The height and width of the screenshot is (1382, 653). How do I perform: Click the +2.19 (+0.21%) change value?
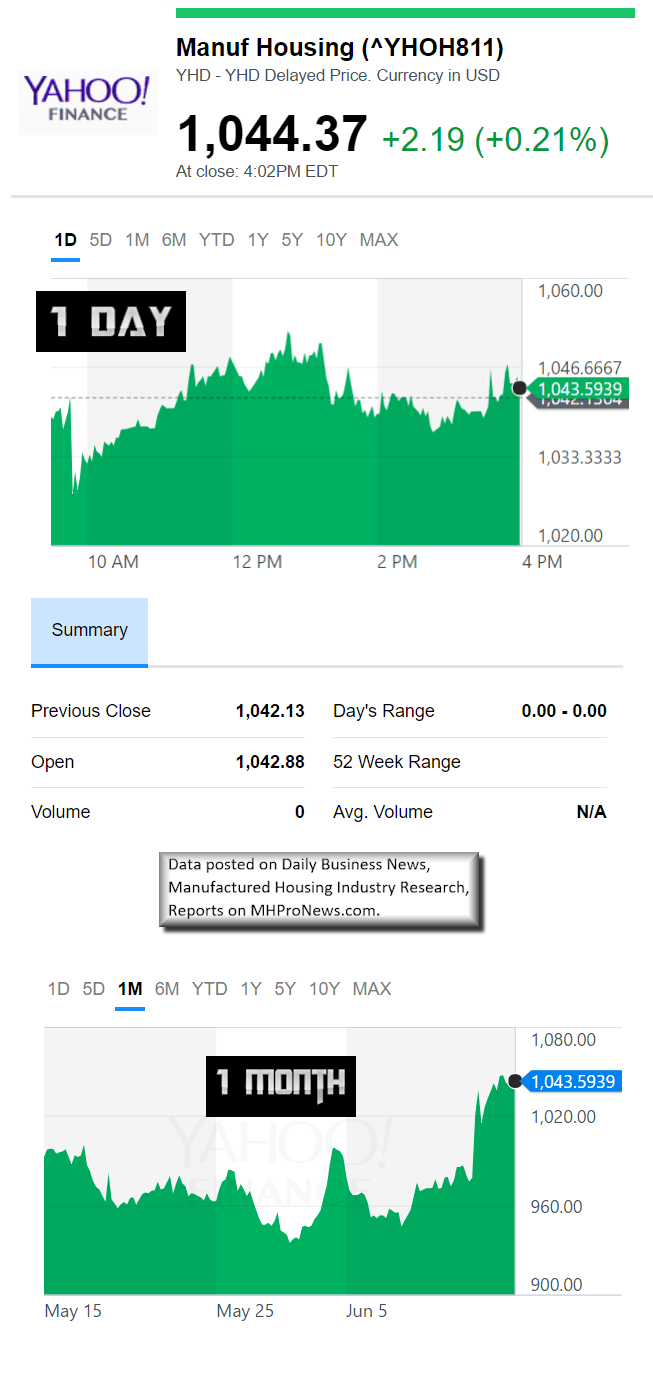pos(496,140)
